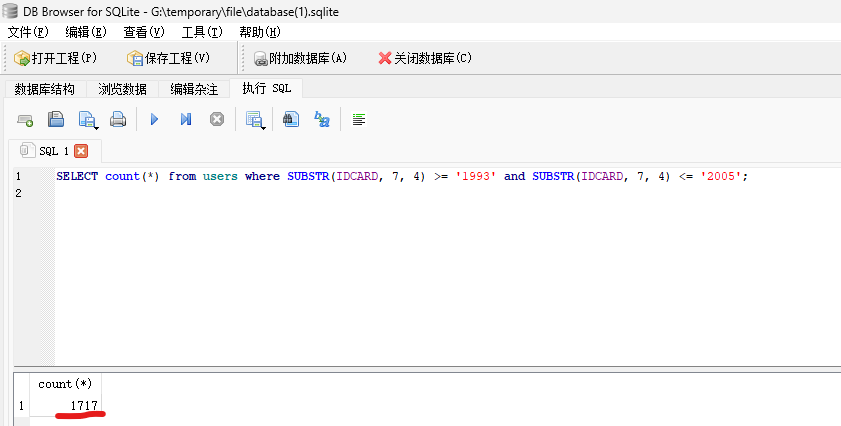Run all SQL with play icon
This screenshot has height=426, width=841.
click(x=154, y=119)
